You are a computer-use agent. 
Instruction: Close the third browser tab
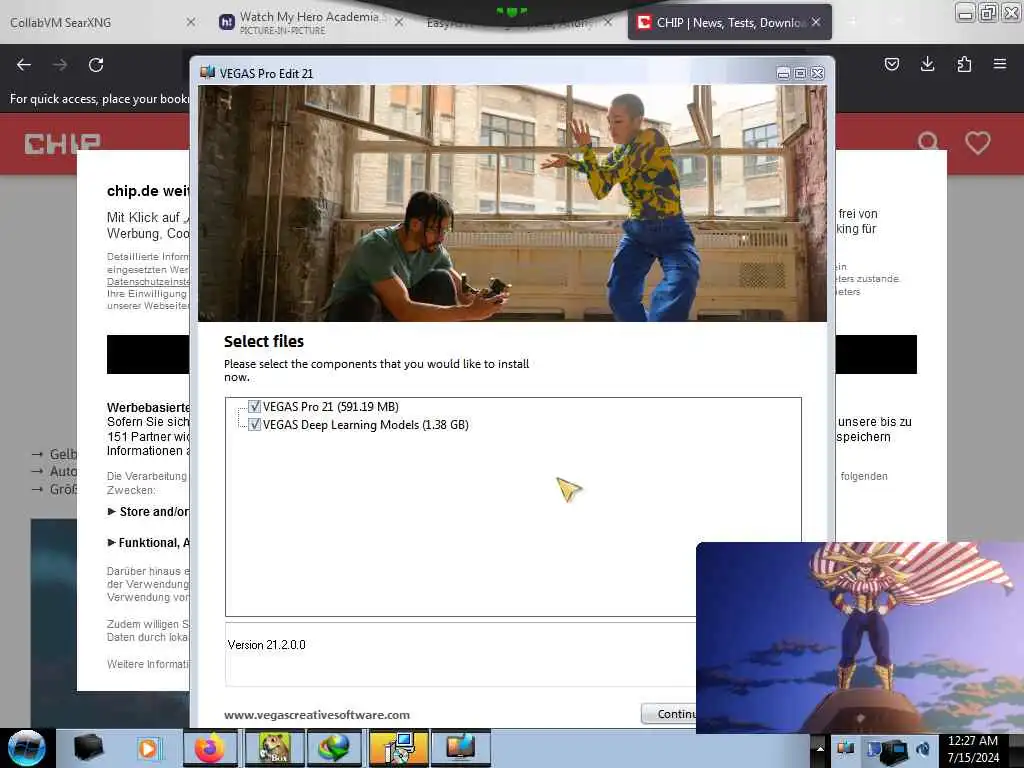(608, 22)
